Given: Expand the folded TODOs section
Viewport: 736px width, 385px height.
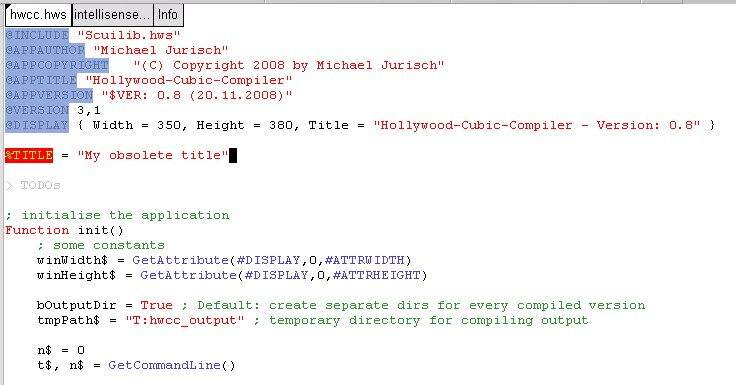Looking at the screenshot, I should 9,185.
